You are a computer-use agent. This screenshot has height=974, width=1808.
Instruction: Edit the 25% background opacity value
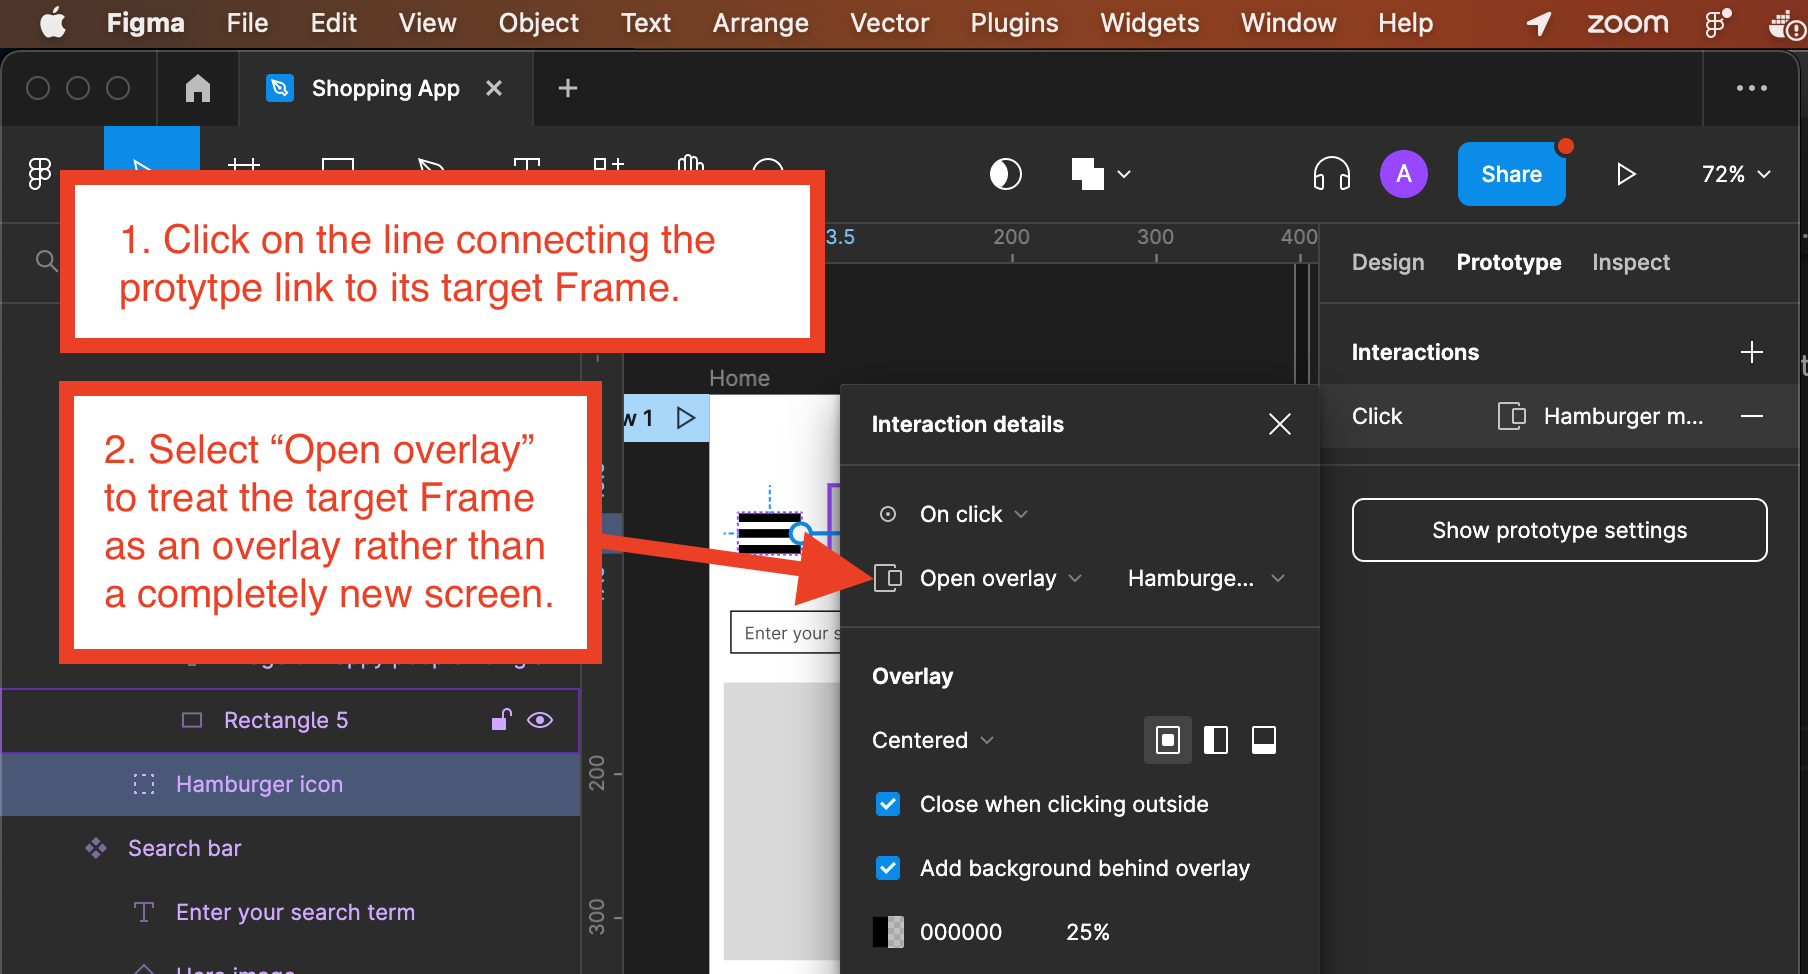point(1087,932)
